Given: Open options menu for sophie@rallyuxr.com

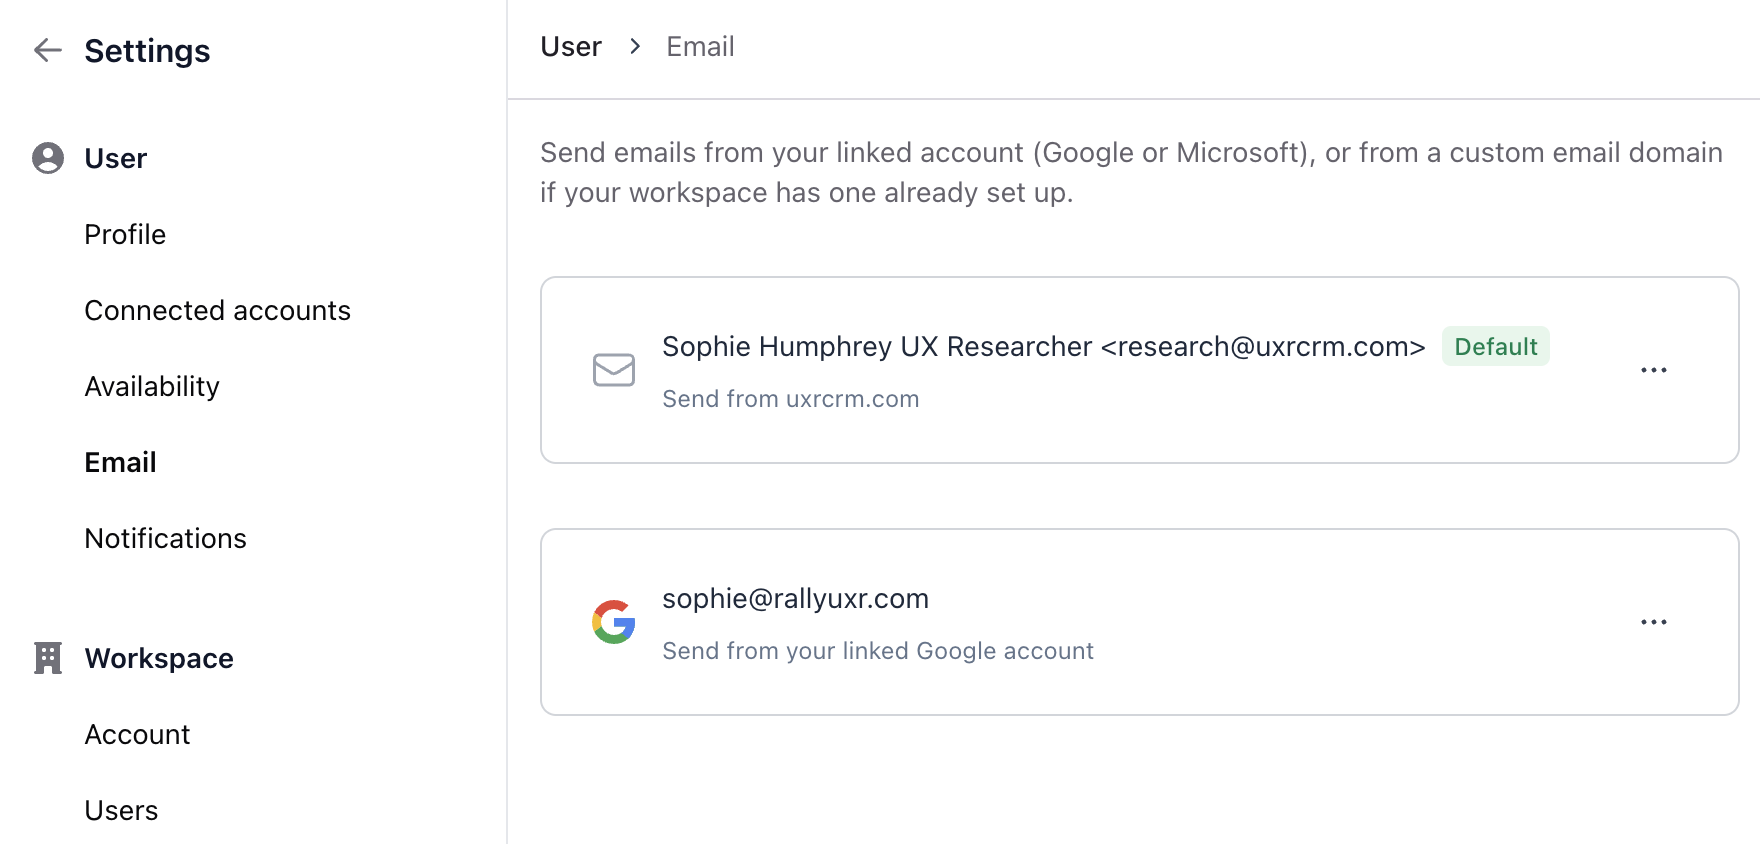Looking at the screenshot, I should point(1653,622).
